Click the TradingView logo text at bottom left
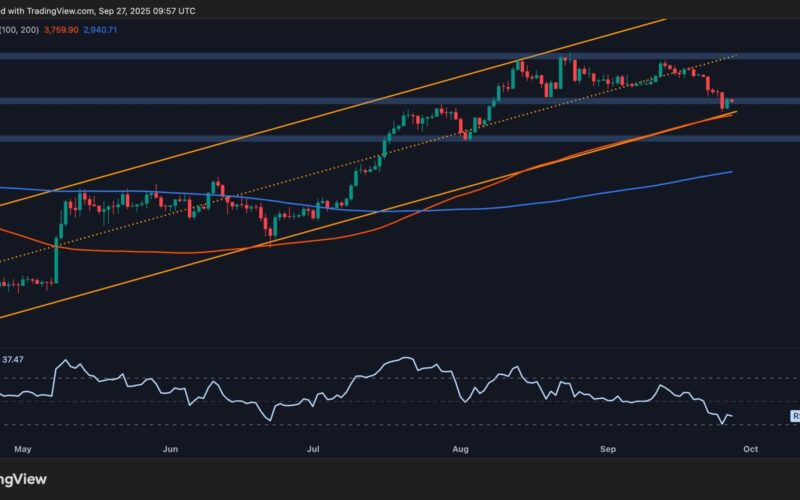This screenshot has width=800, height=500. pyautogui.click(x=22, y=479)
